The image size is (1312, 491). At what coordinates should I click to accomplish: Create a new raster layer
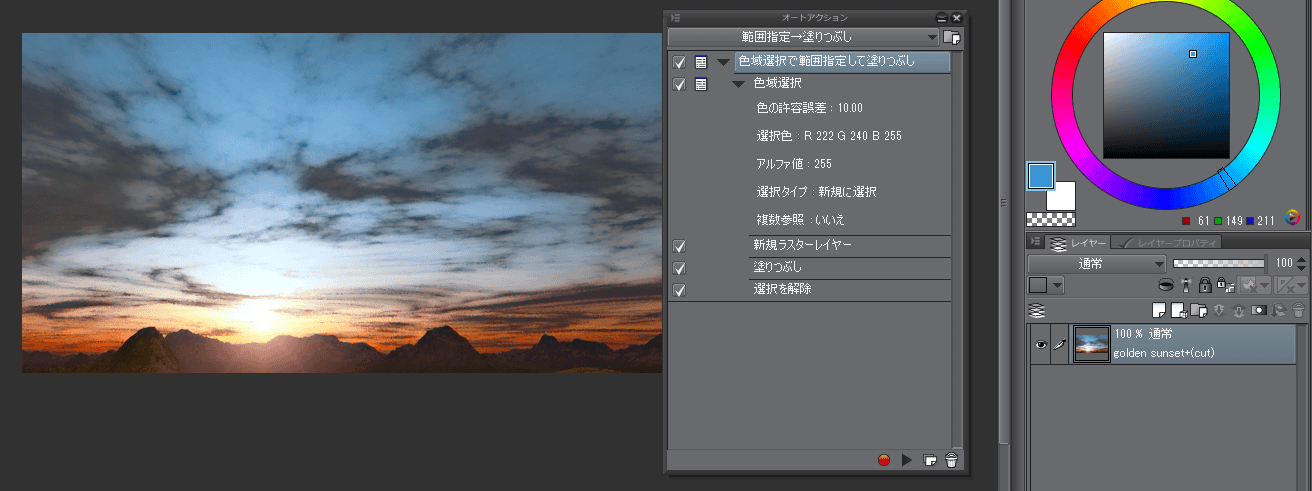(x=1159, y=310)
